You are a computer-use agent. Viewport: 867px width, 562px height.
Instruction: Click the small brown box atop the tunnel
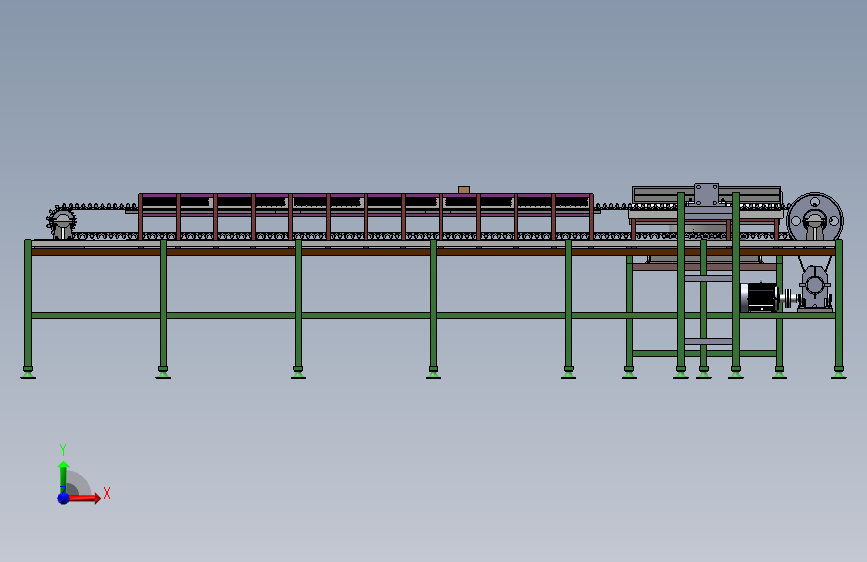pyautogui.click(x=464, y=190)
